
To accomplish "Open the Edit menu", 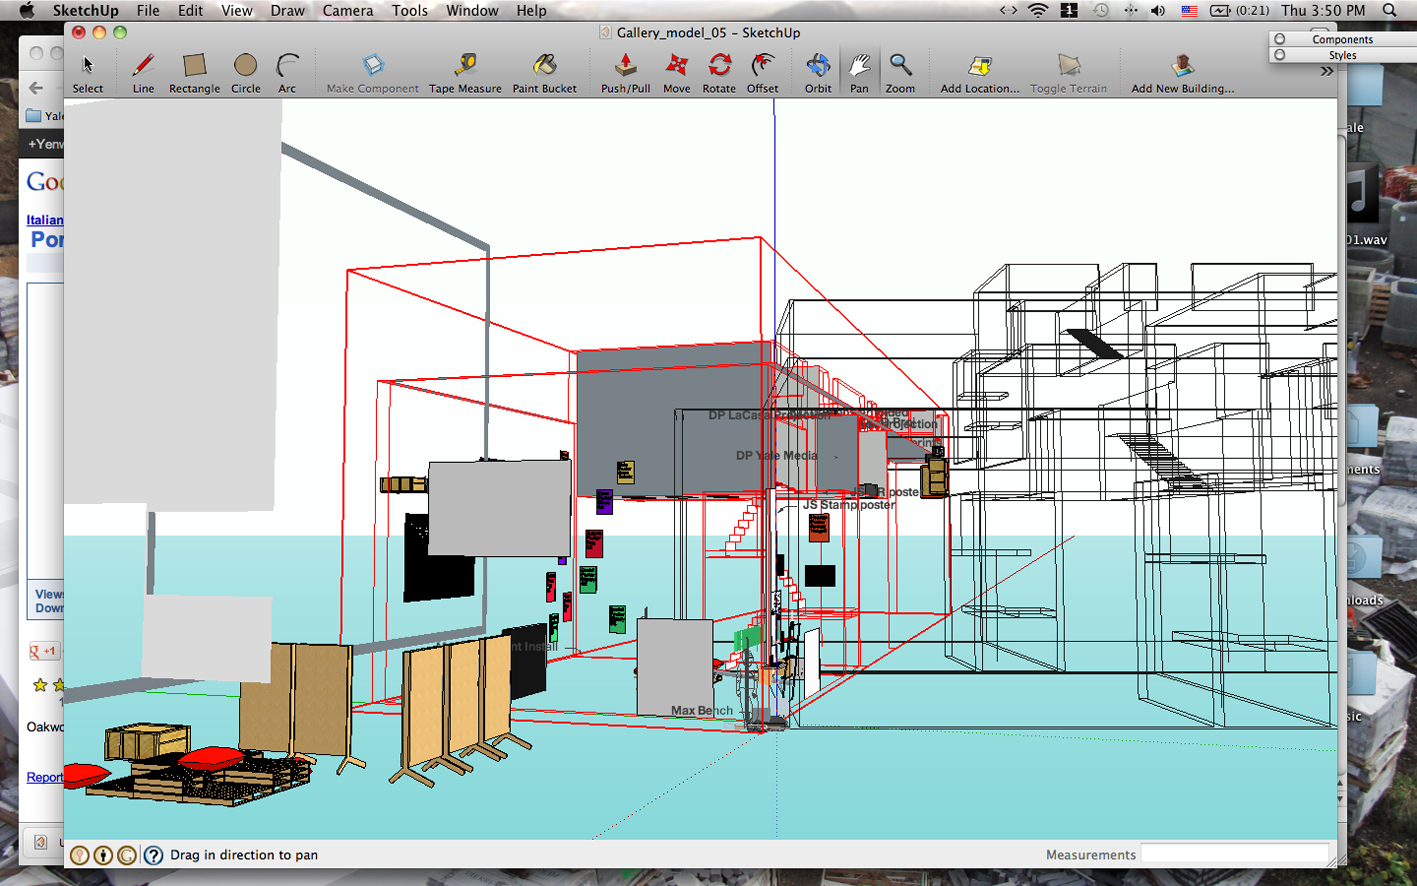I will point(190,10).
